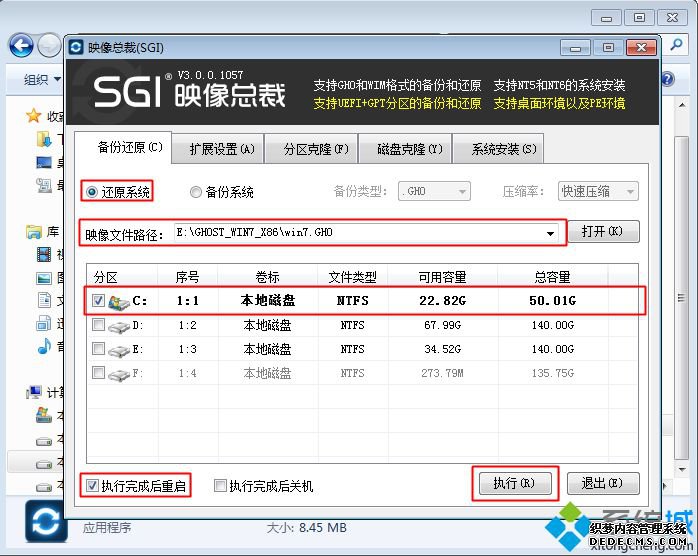Click the Recent places icon in Explorer sidebar
Image resolution: width=698 pixels, height=556 pixels.
pyautogui.click(x=44, y=185)
